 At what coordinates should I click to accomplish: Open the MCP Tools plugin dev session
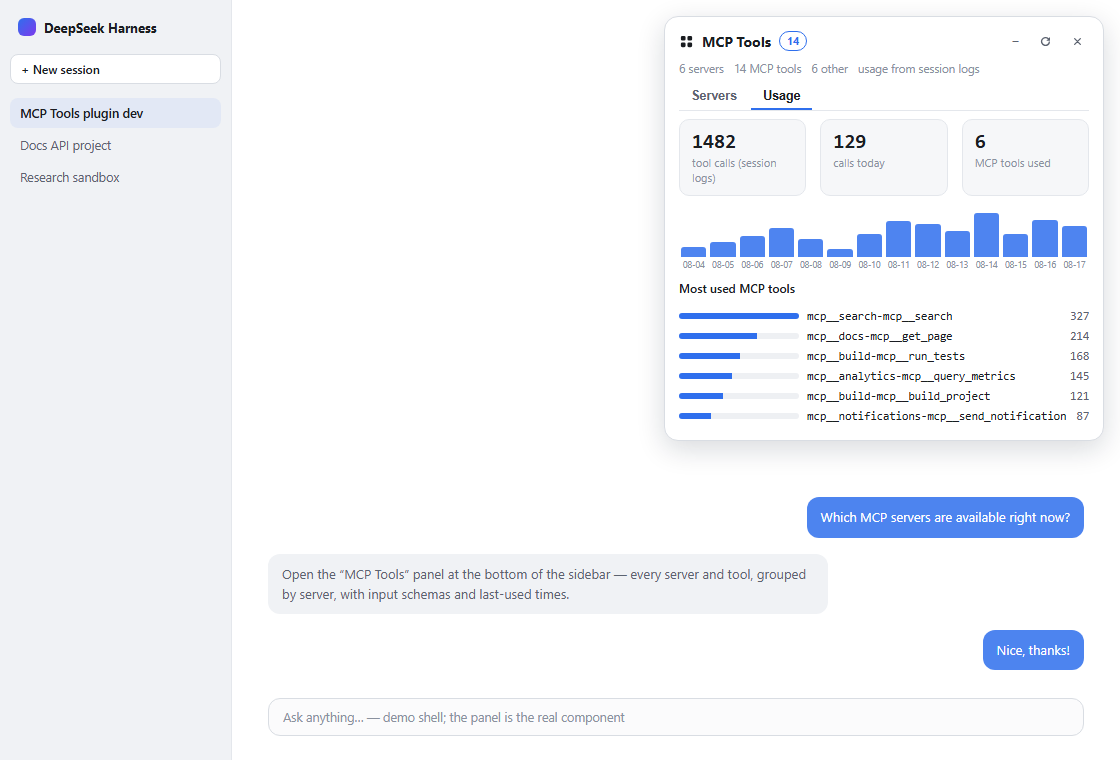click(x=115, y=114)
